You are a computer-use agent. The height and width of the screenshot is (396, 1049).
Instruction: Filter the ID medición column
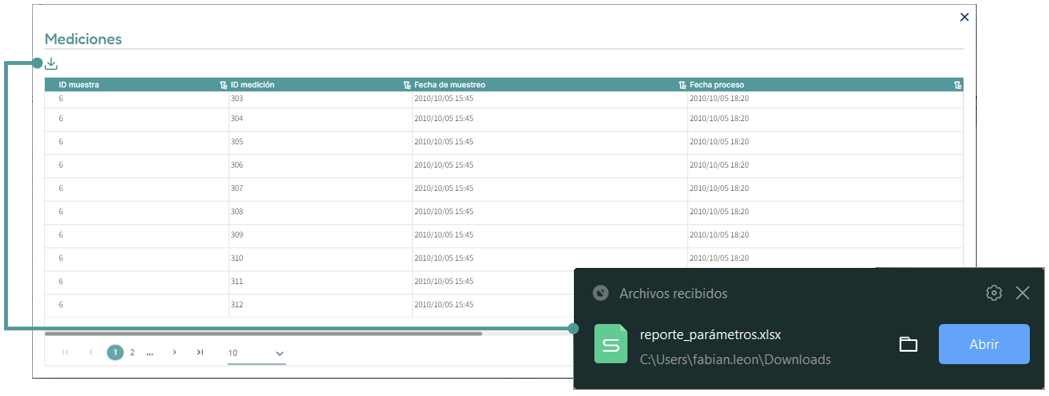pos(407,85)
